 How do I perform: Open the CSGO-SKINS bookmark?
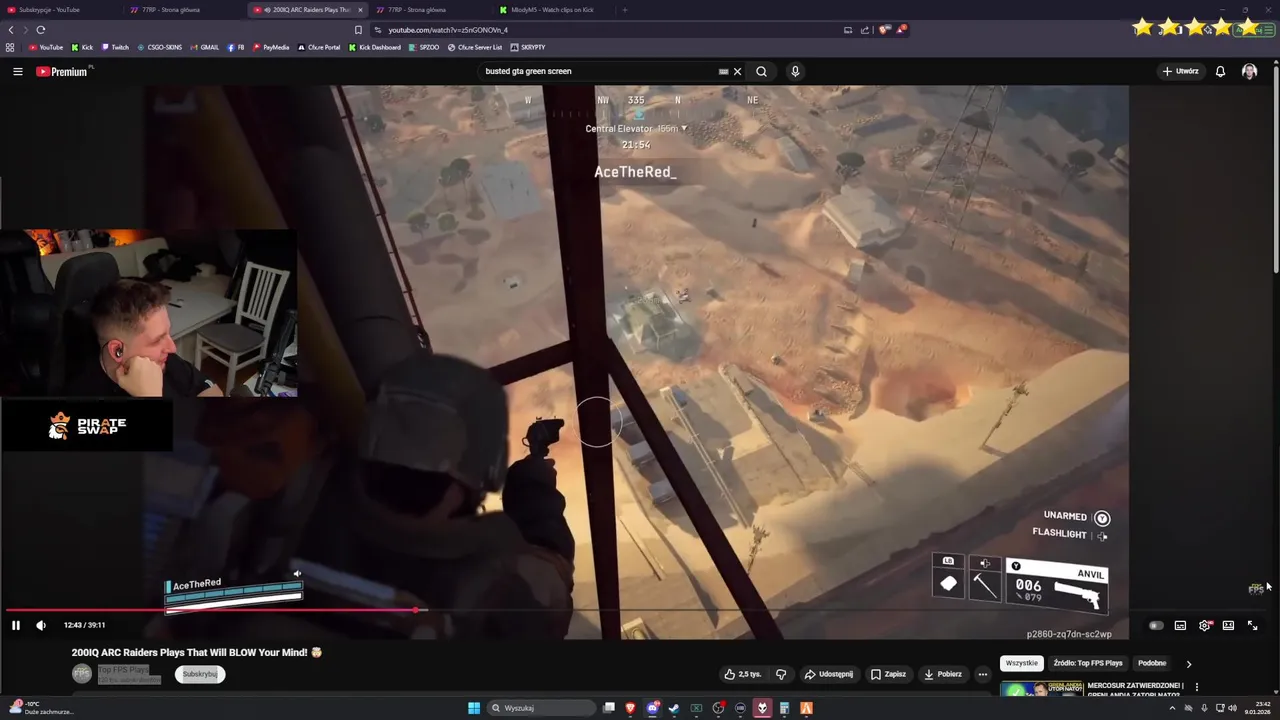(x=160, y=47)
